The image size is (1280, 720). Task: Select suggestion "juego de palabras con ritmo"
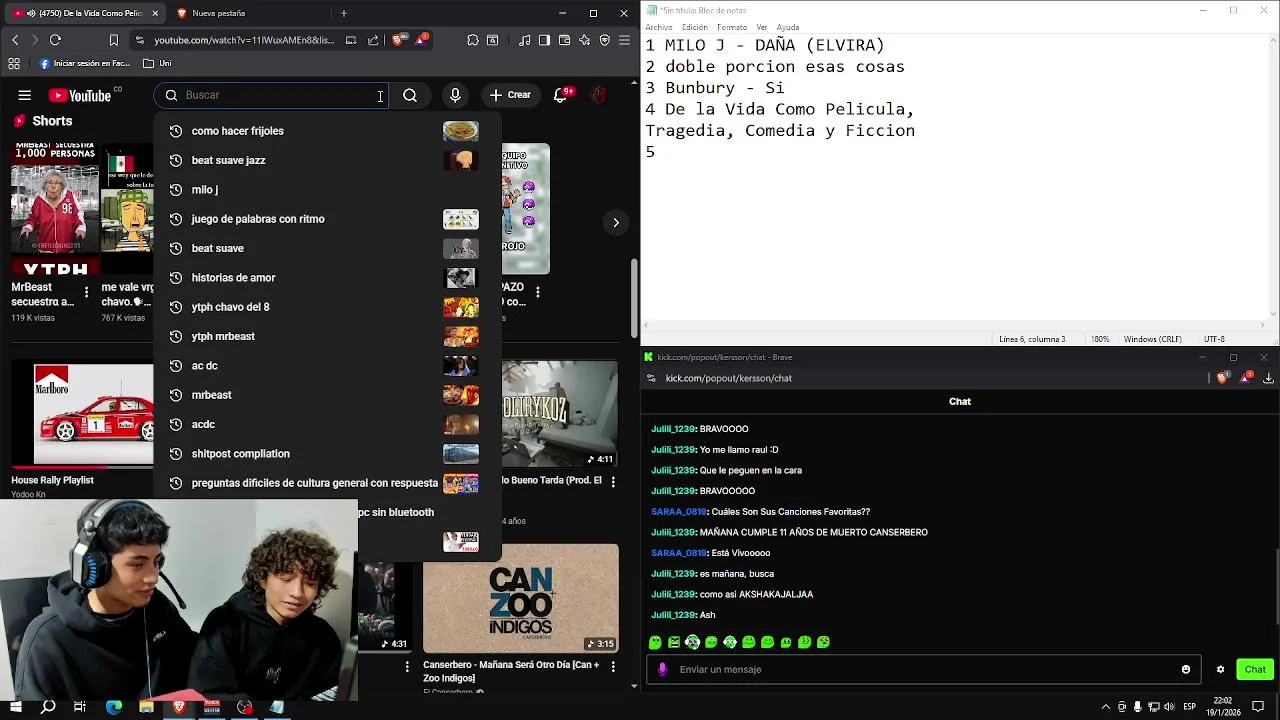click(327, 219)
